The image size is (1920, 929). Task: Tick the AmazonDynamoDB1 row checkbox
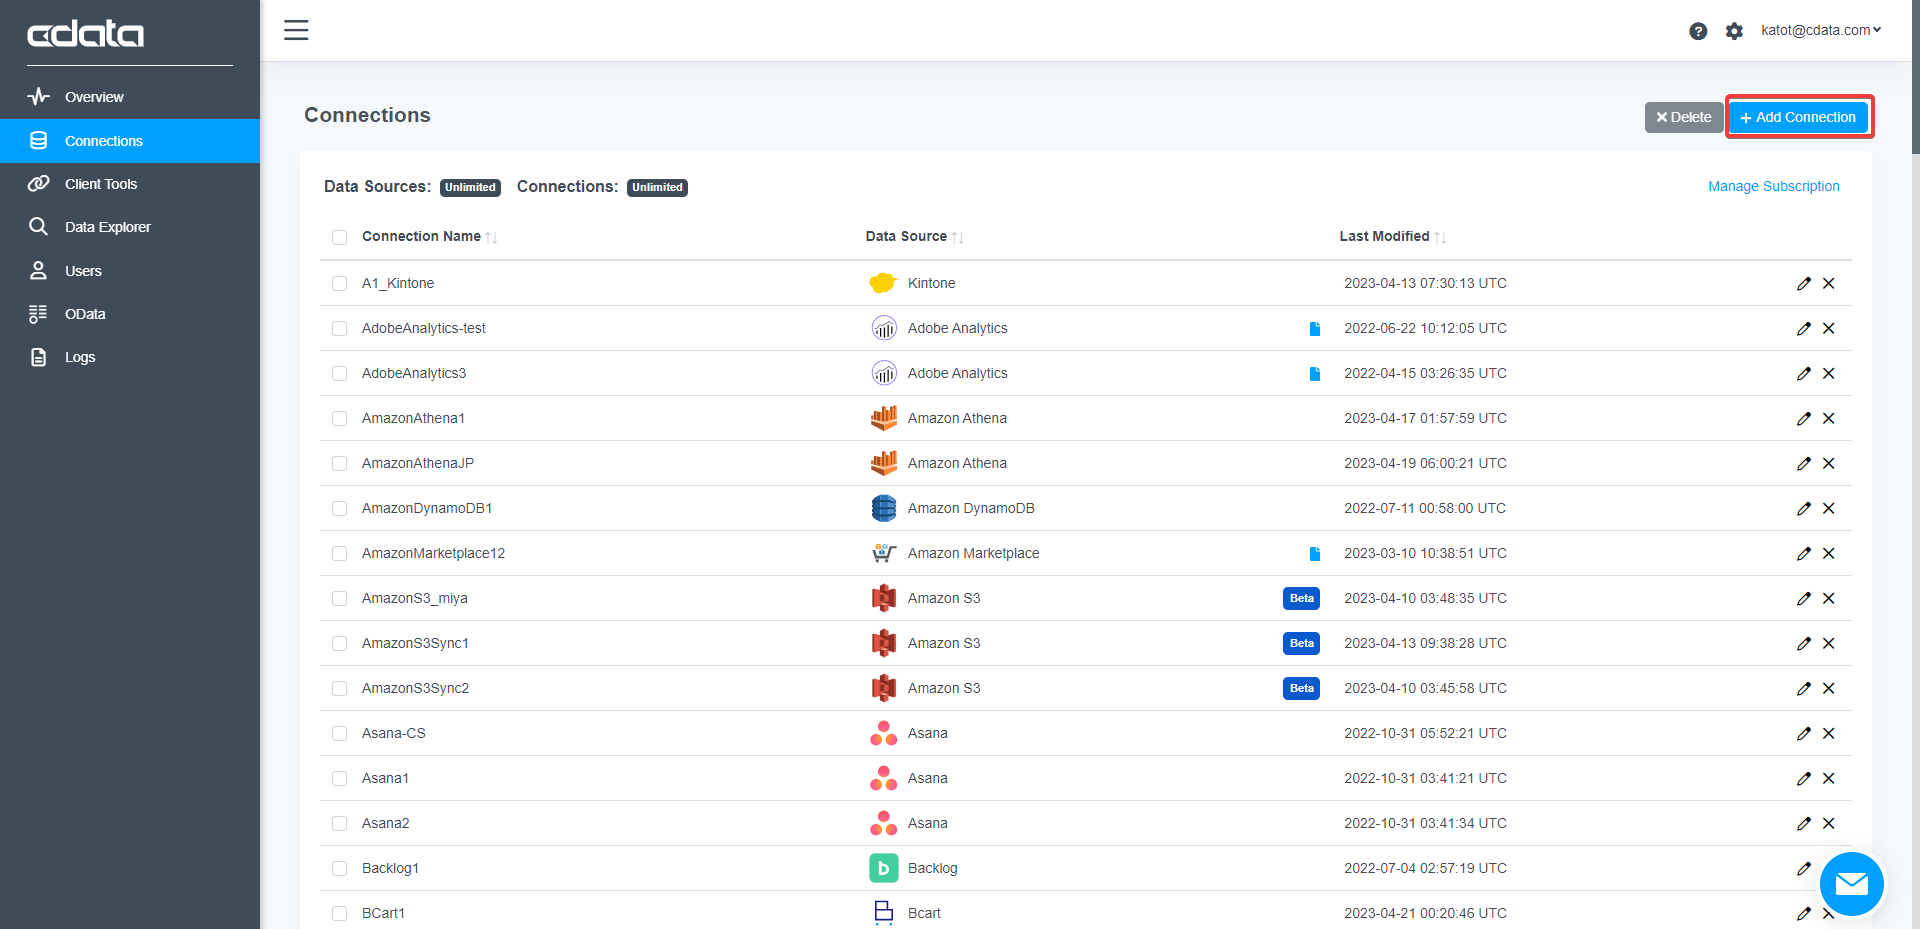(x=340, y=509)
